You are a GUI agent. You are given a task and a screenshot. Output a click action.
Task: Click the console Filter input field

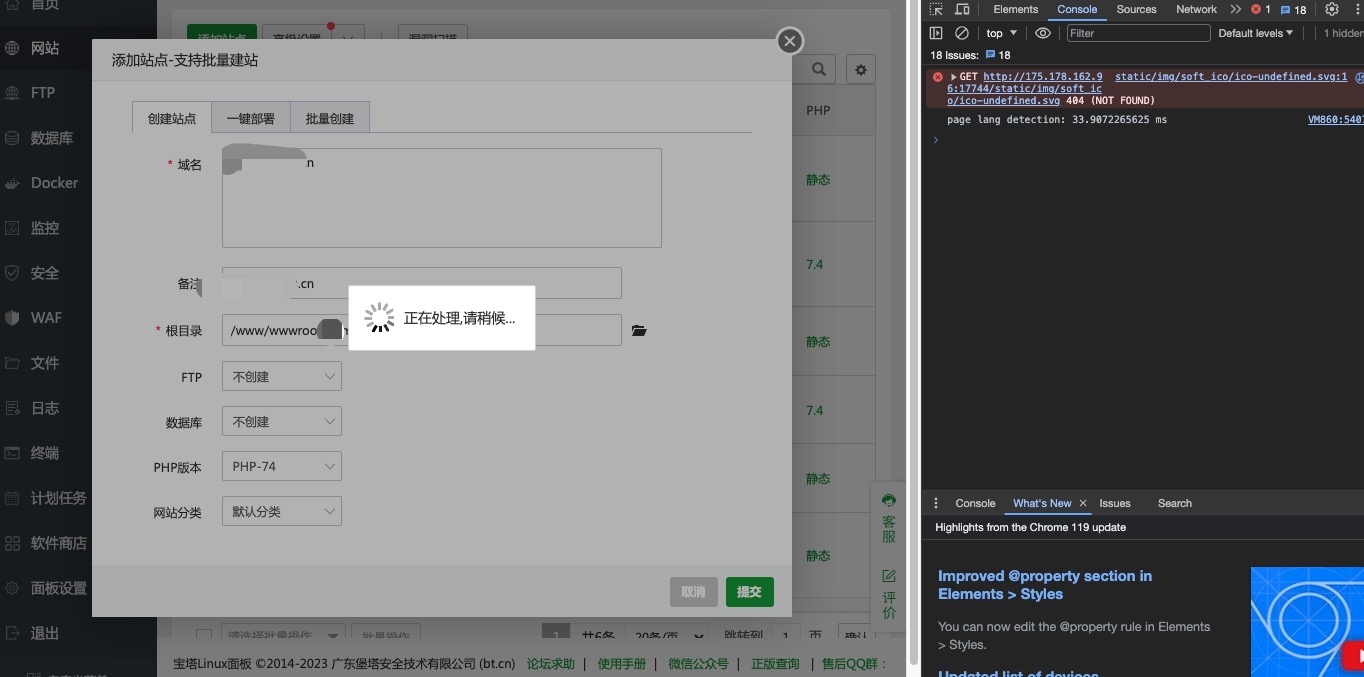pos(1138,33)
